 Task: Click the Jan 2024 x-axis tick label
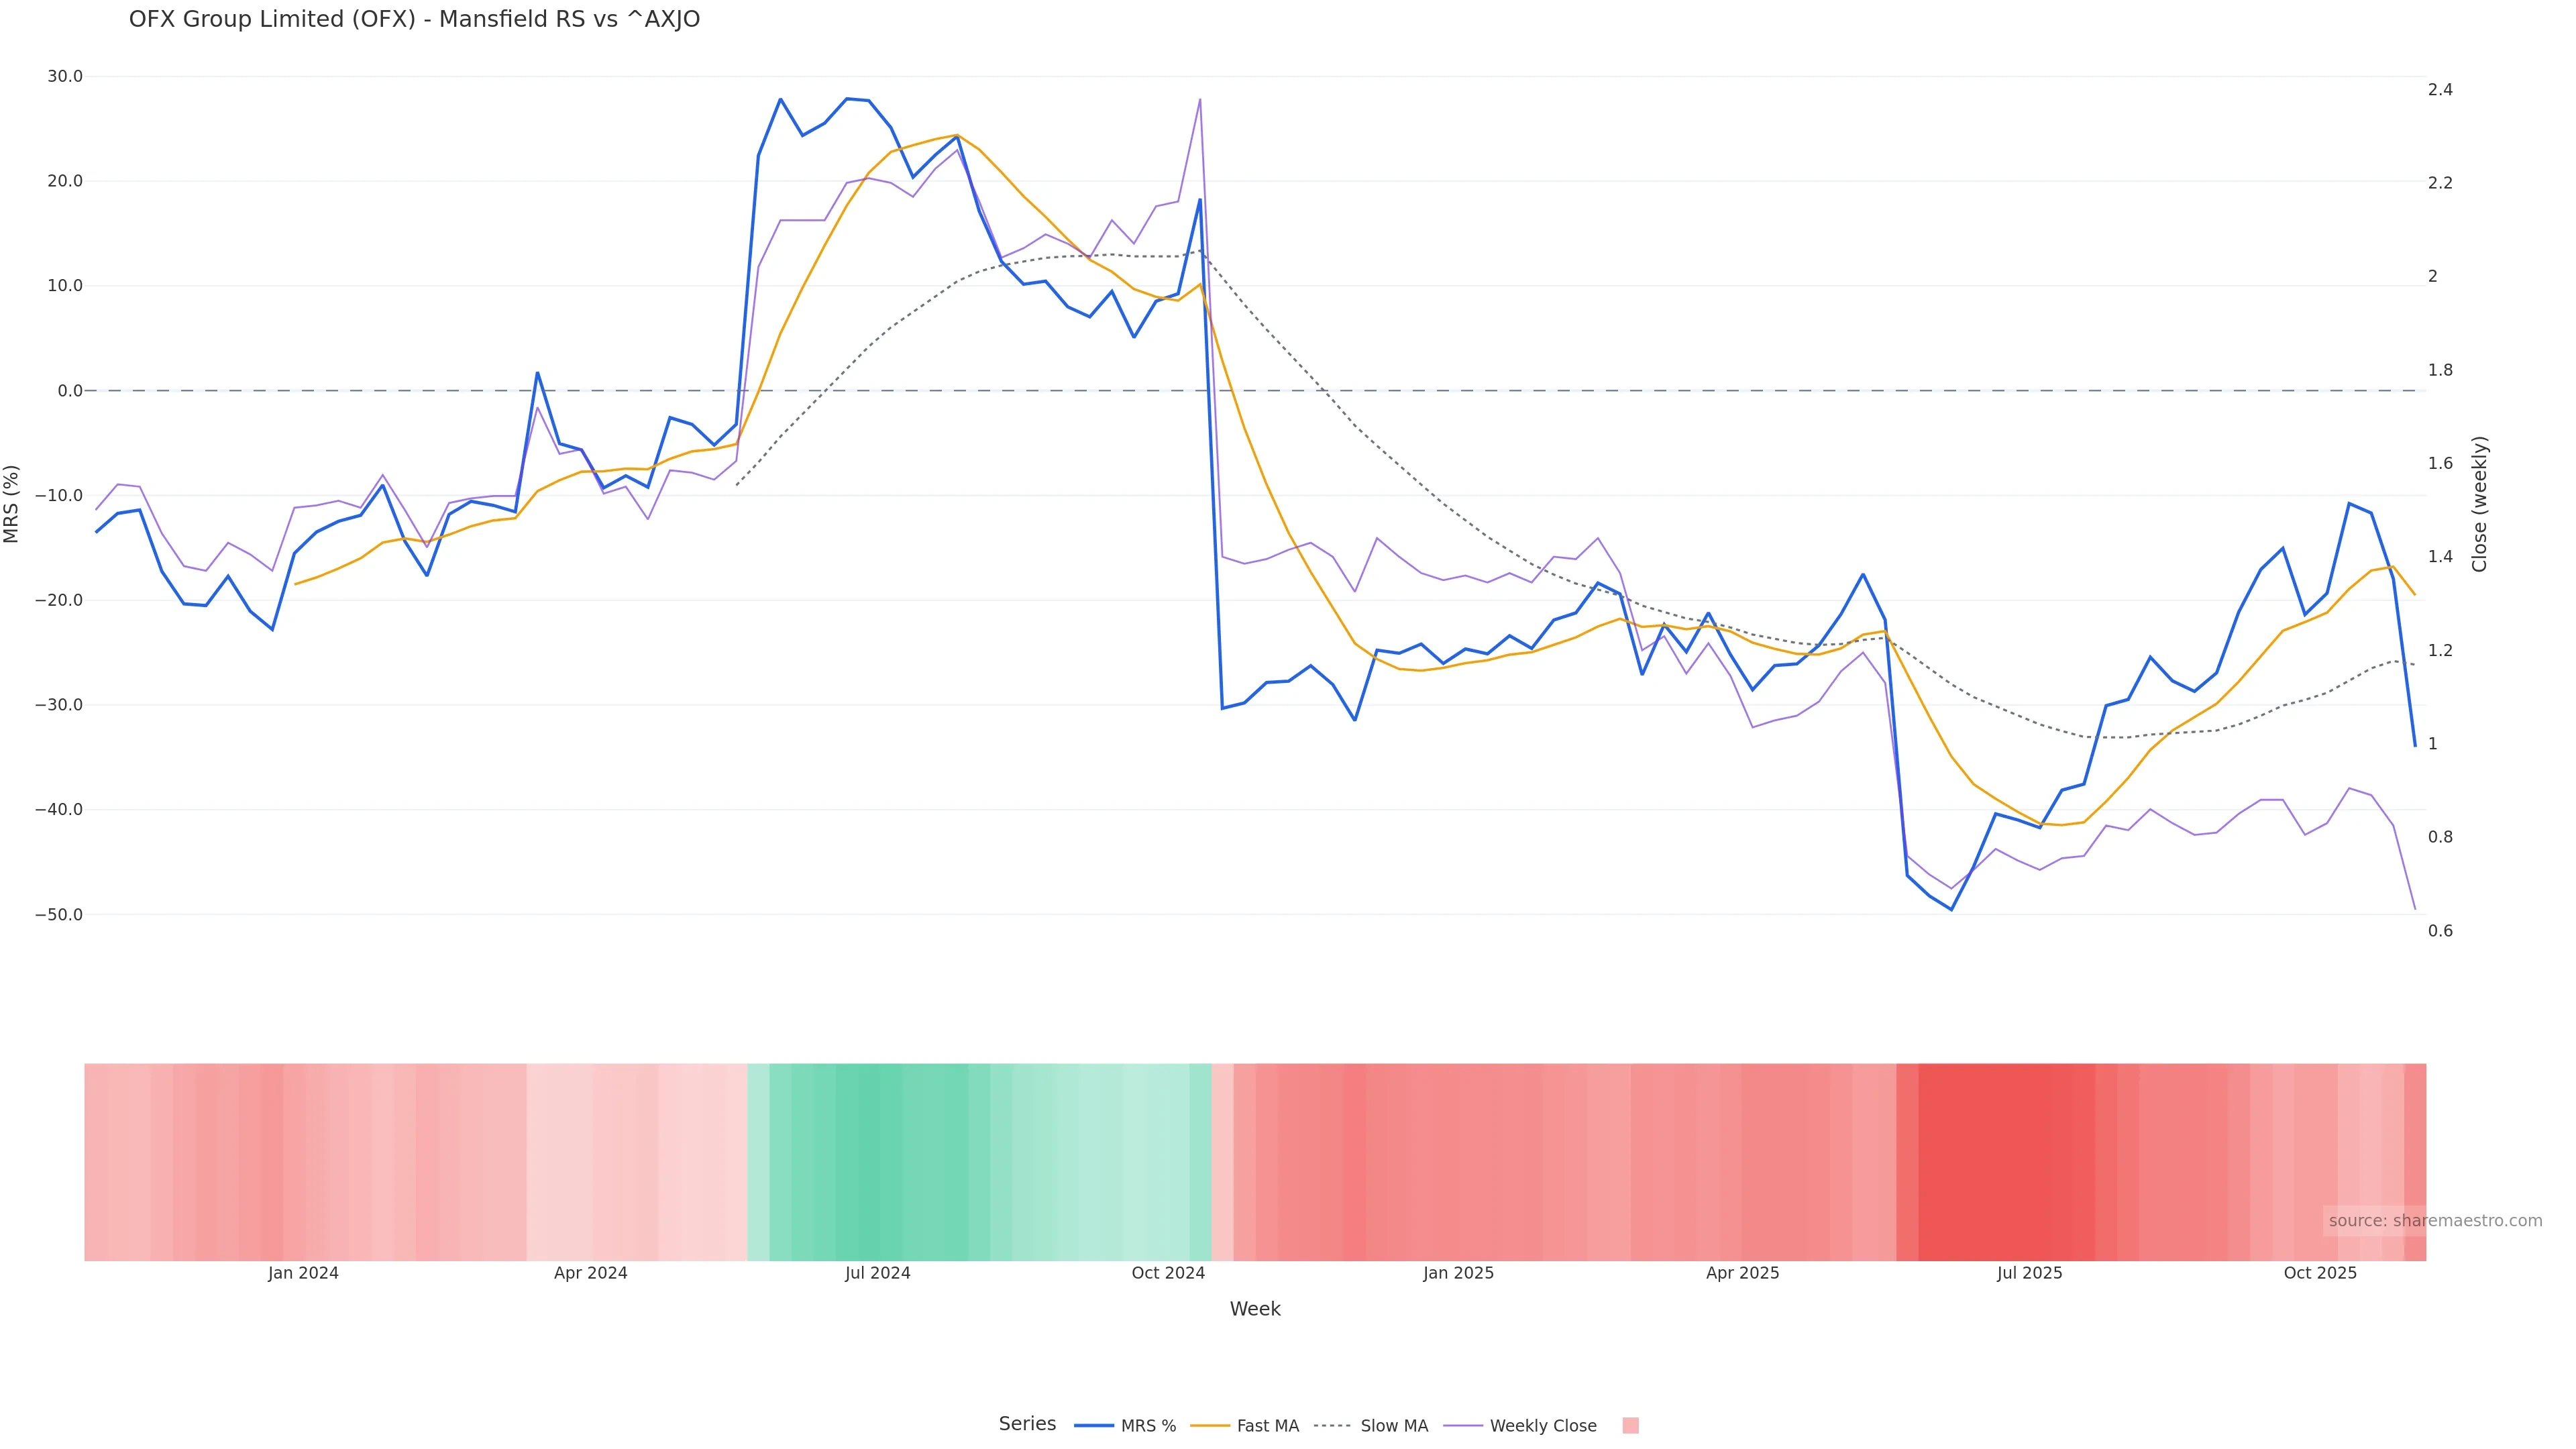pos(303,1273)
